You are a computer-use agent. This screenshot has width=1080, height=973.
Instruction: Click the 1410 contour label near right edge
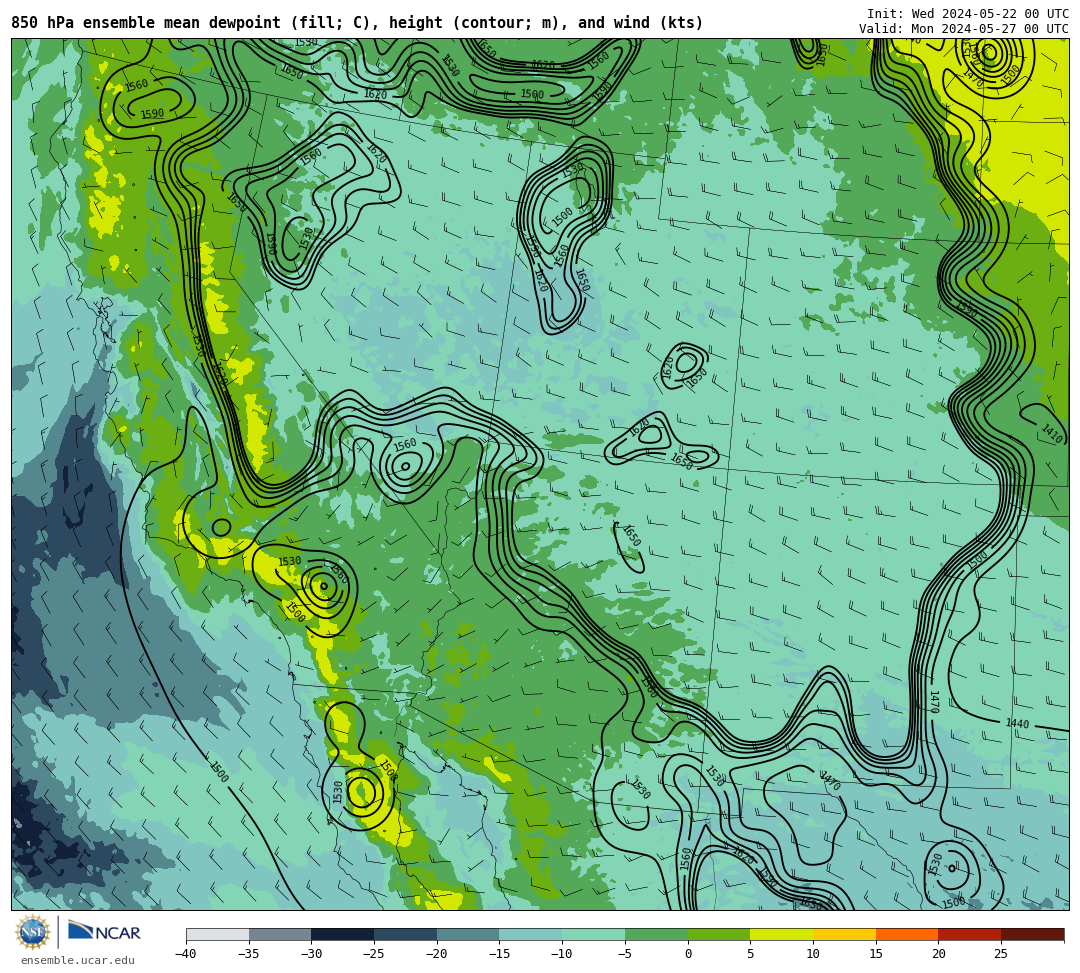(1052, 433)
